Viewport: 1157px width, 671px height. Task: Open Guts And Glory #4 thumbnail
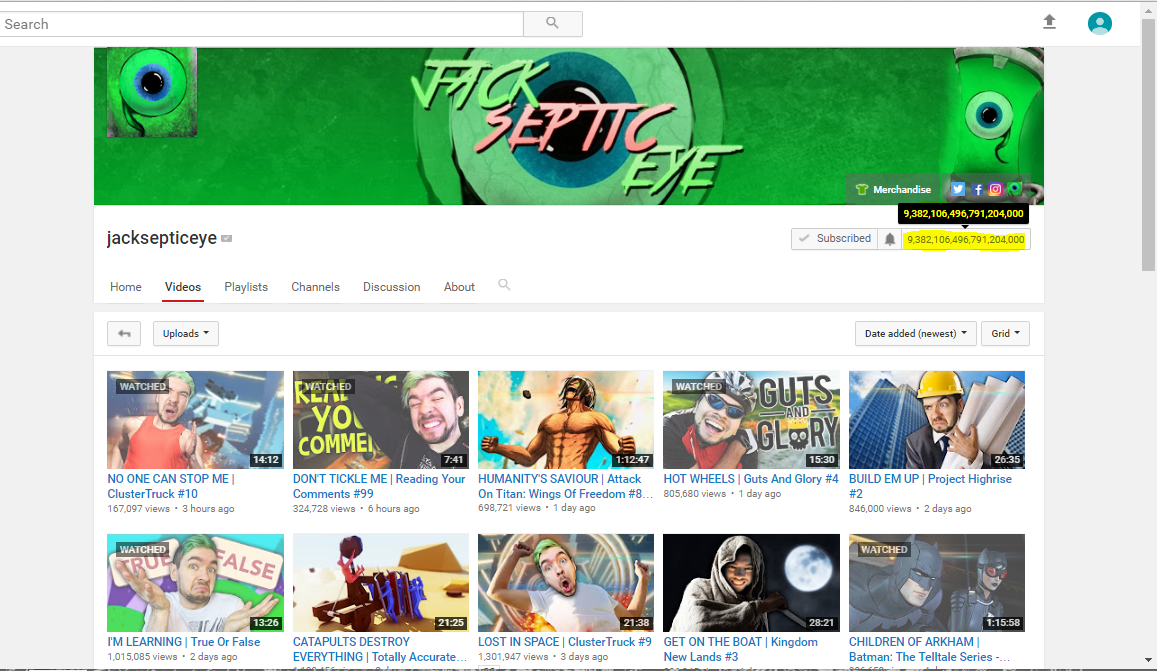(751, 419)
